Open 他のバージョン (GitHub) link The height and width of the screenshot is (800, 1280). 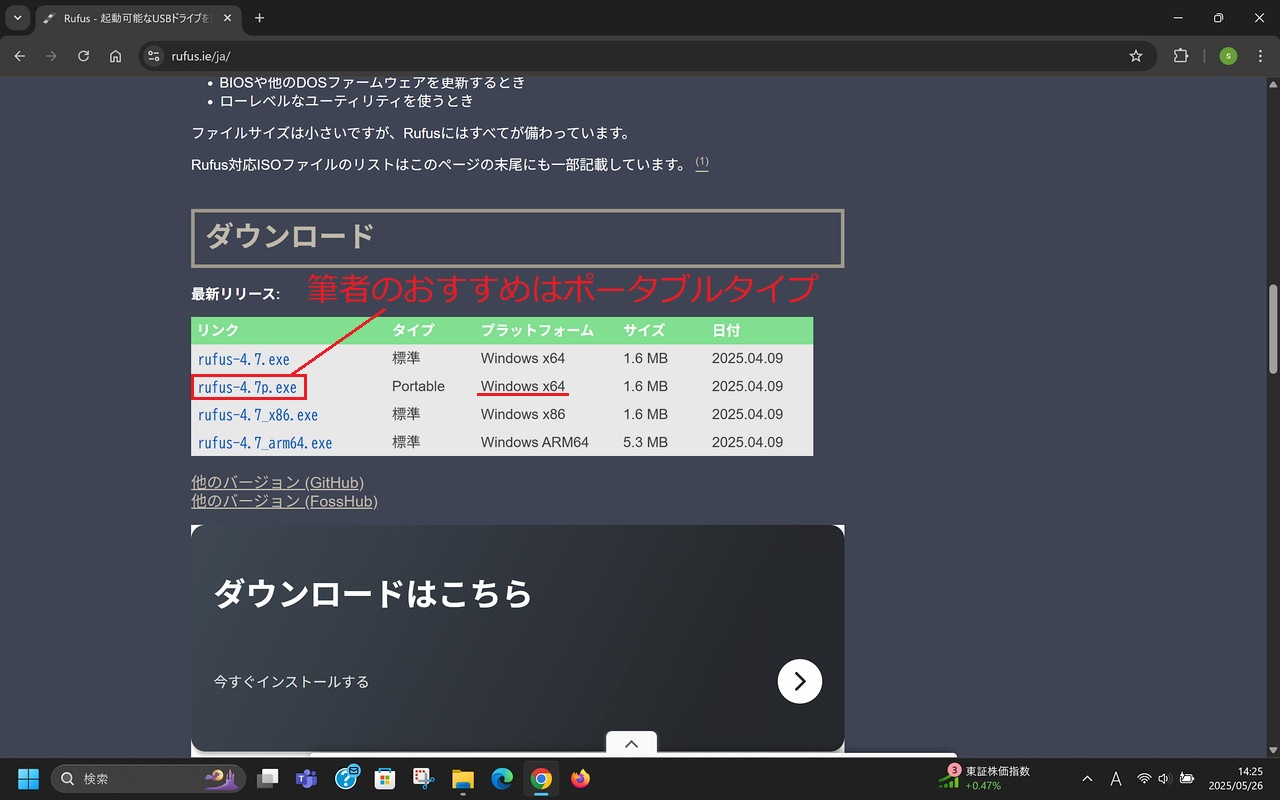click(277, 482)
